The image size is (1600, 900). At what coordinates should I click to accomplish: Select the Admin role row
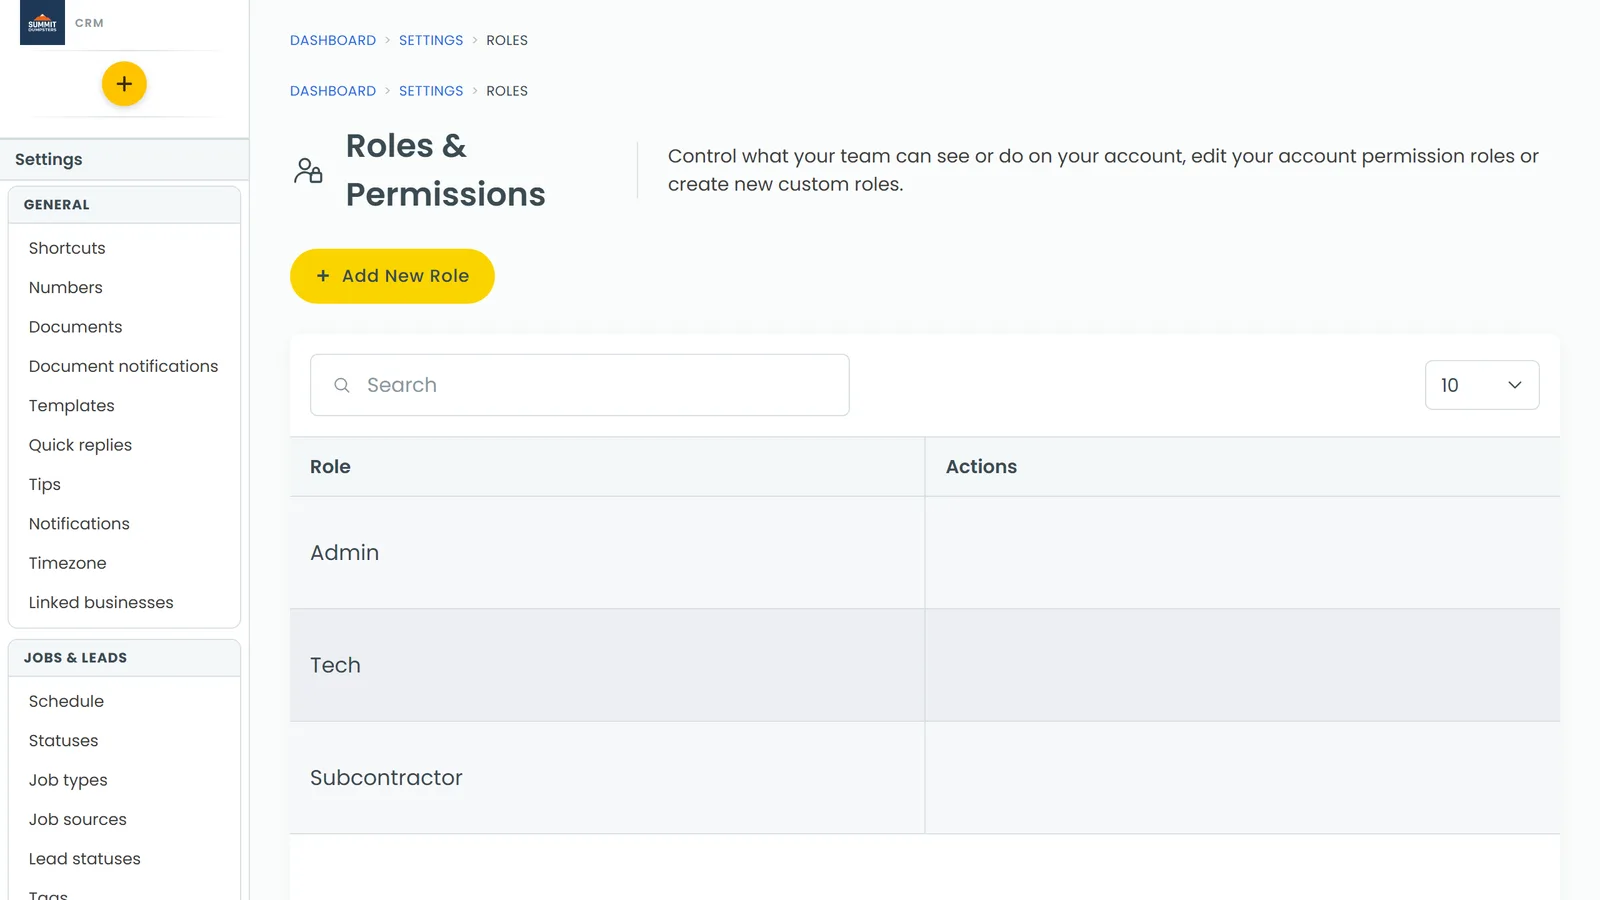(x=925, y=553)
